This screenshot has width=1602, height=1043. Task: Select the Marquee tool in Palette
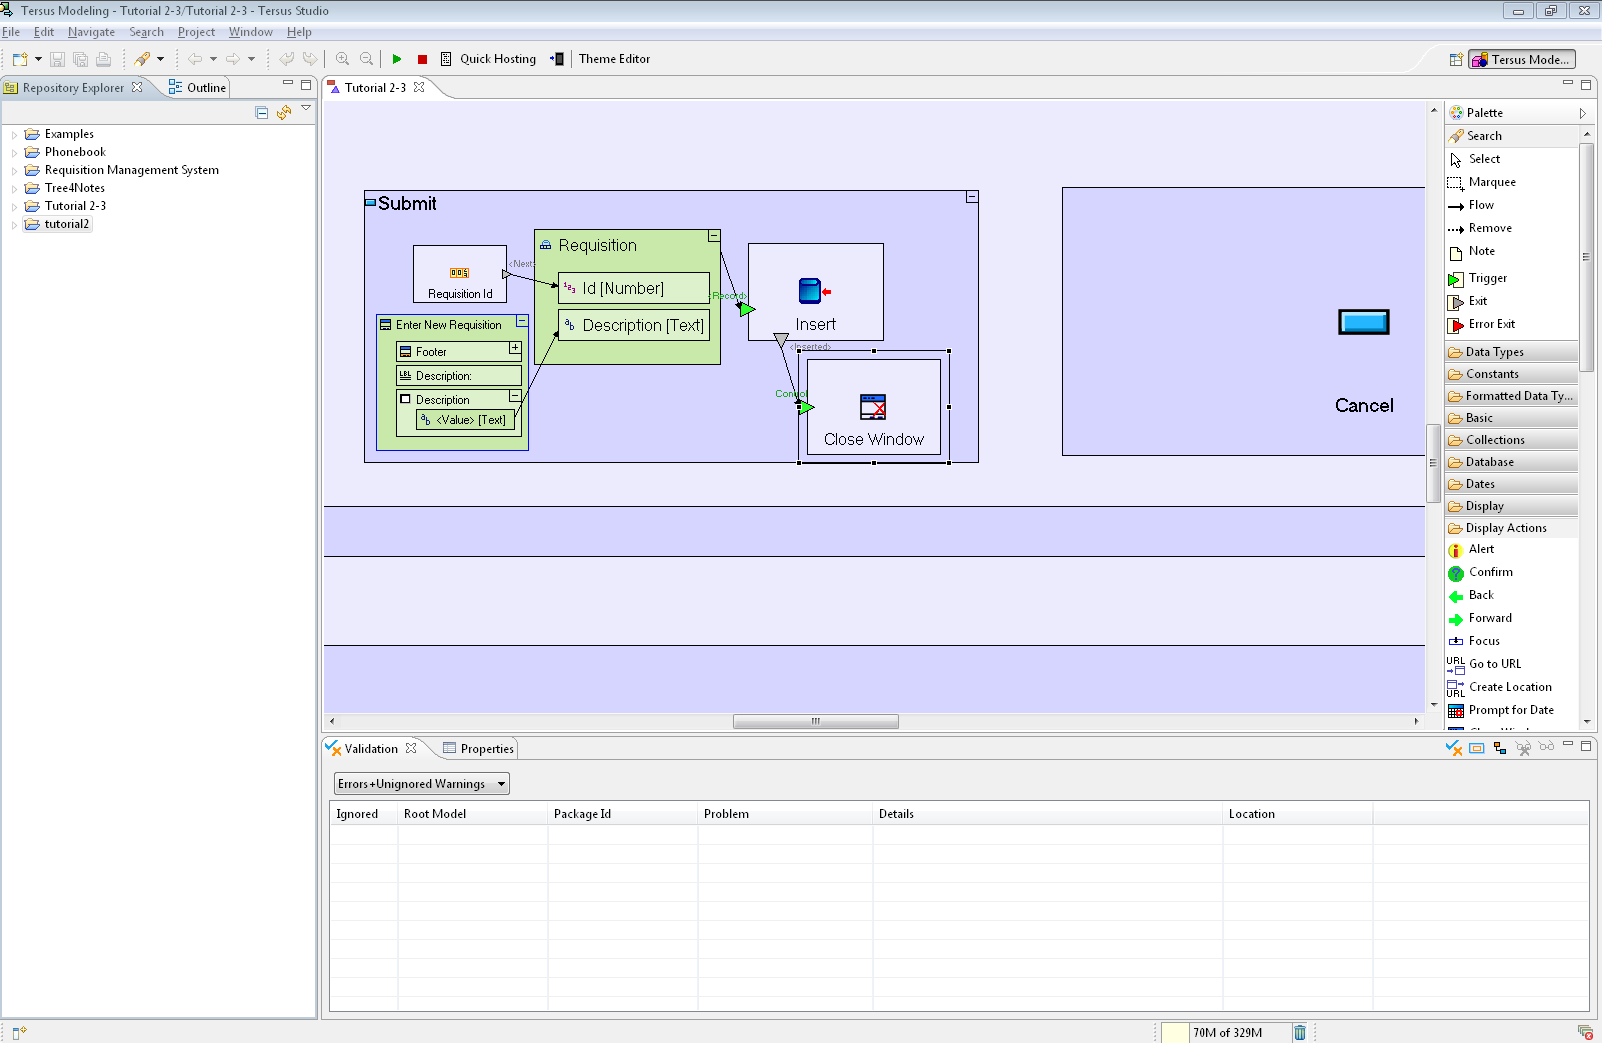(x=1491, y=182)
